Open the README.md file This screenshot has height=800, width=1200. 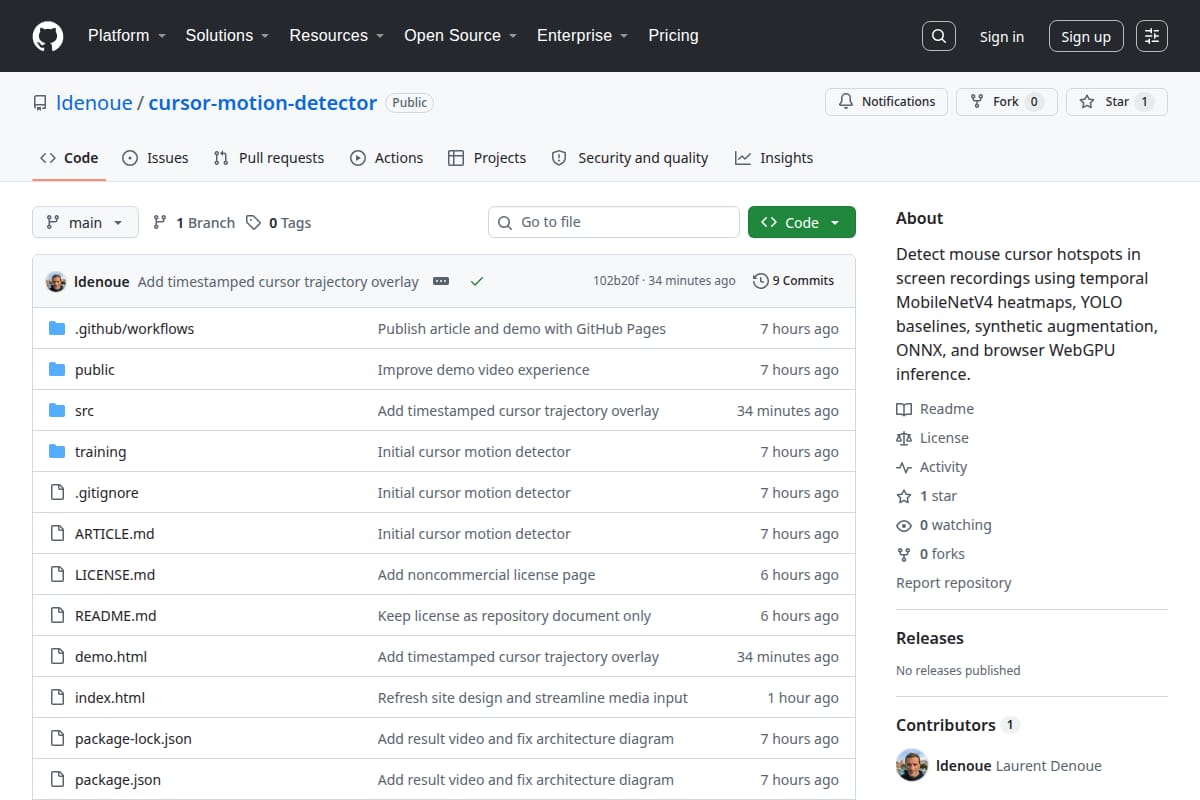coord(116,616)
